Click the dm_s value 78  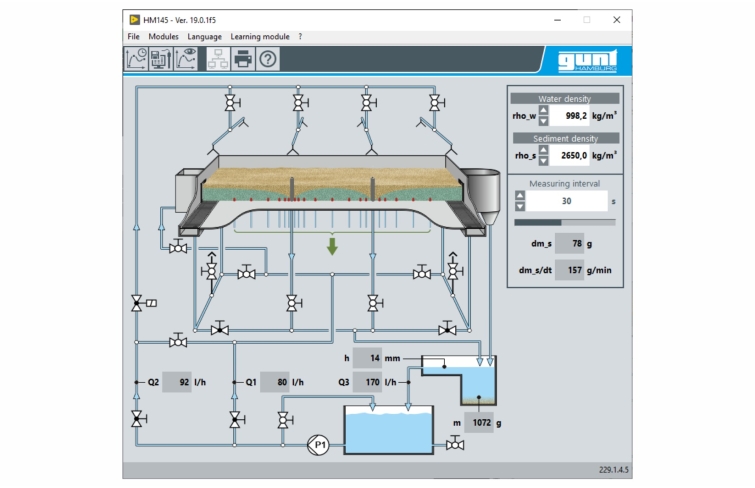click(x=570, y=243)
